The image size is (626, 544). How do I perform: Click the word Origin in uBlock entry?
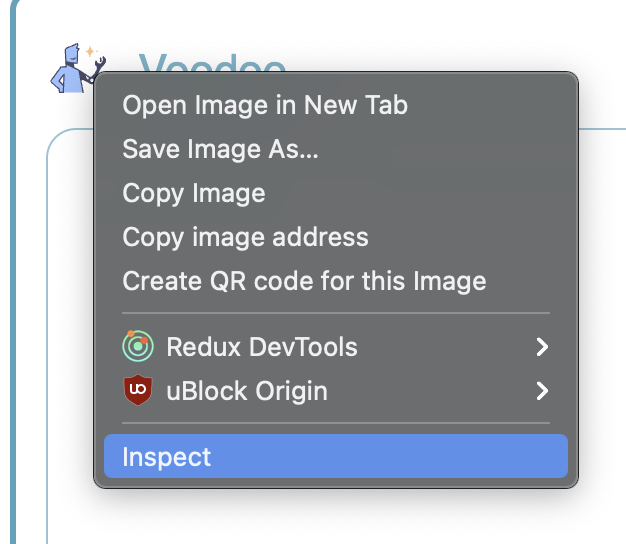point(291,391)
